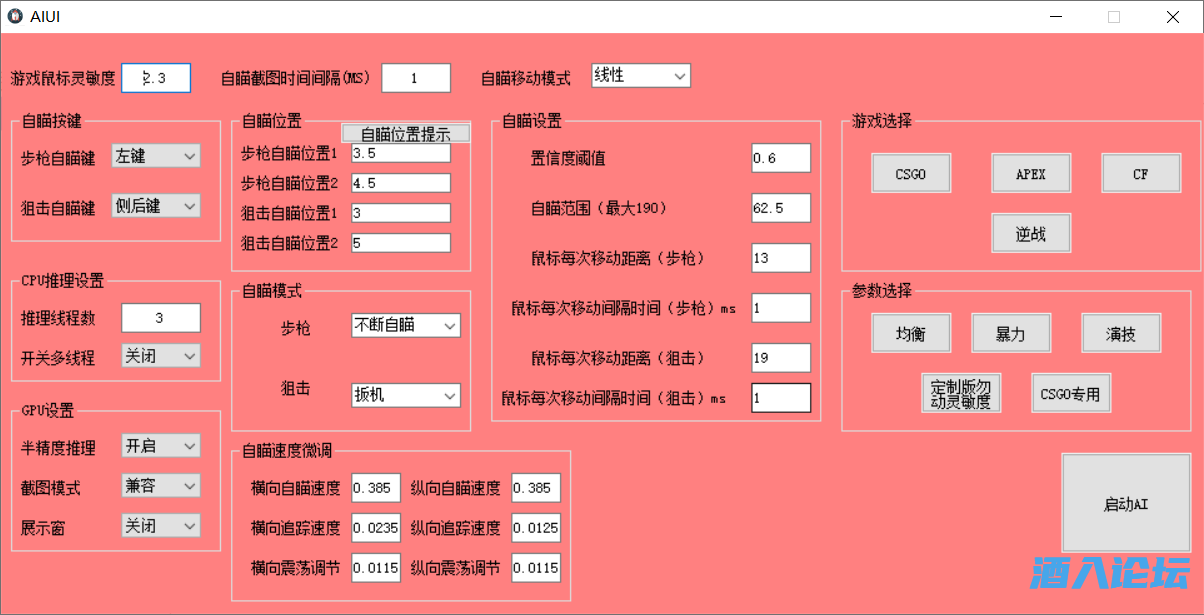Click the 启动AI button
1204x615 pixels.
[1125, 504]
